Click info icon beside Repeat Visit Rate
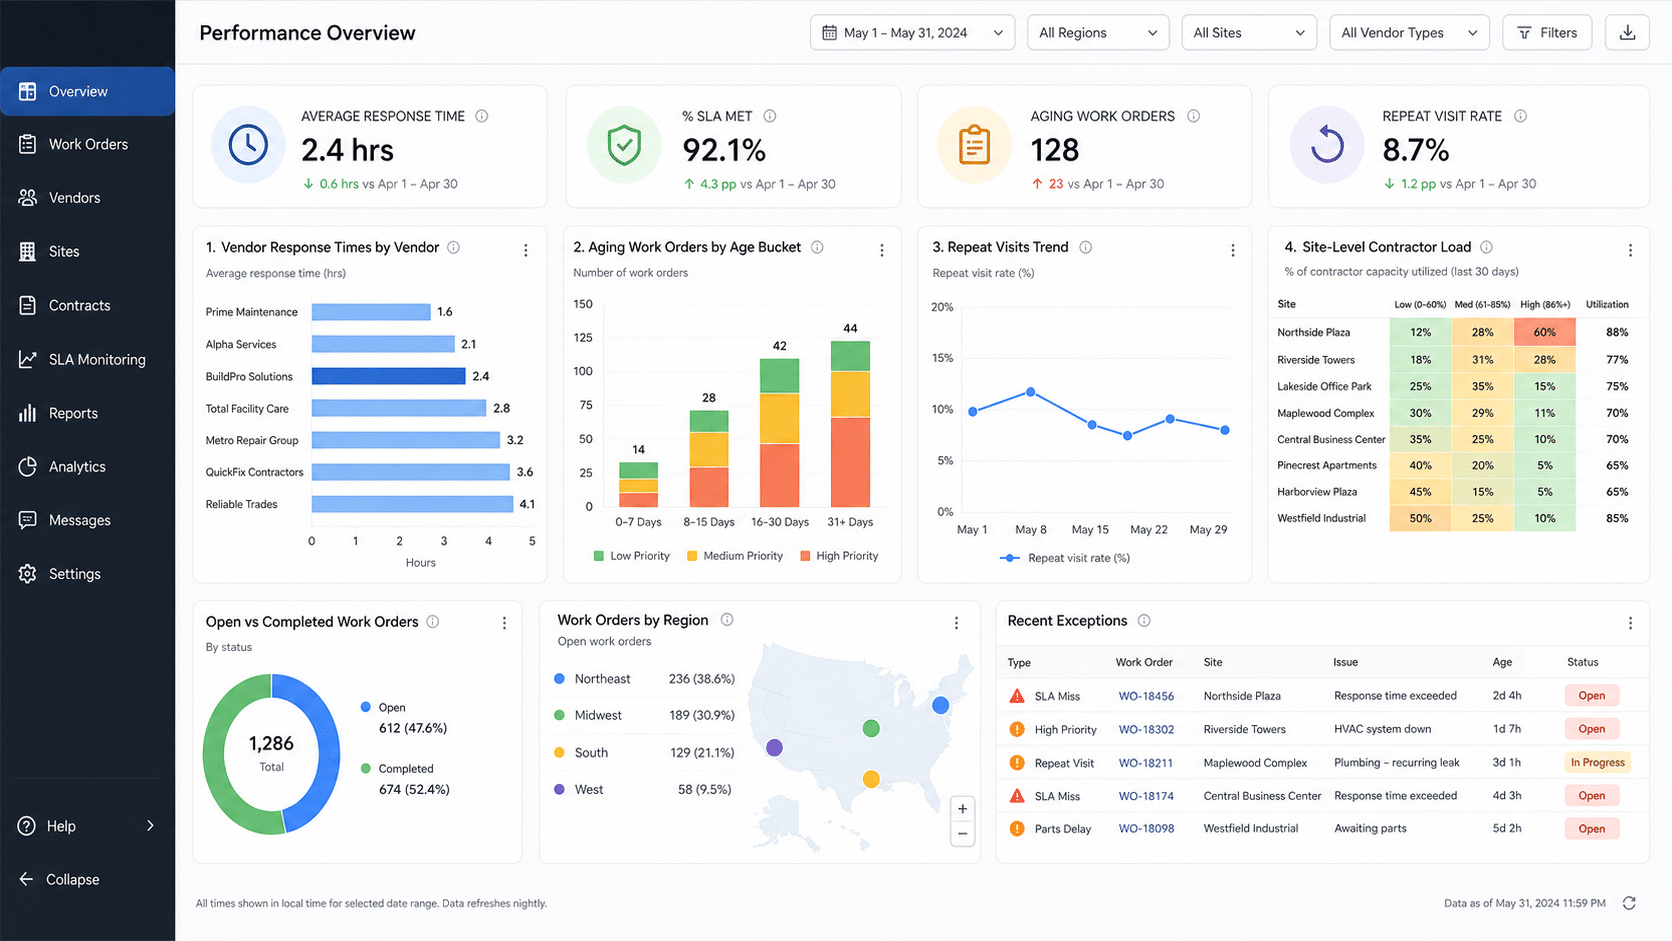The image size is (1672, 941). pyautogui.click(x=1520, y=116)
